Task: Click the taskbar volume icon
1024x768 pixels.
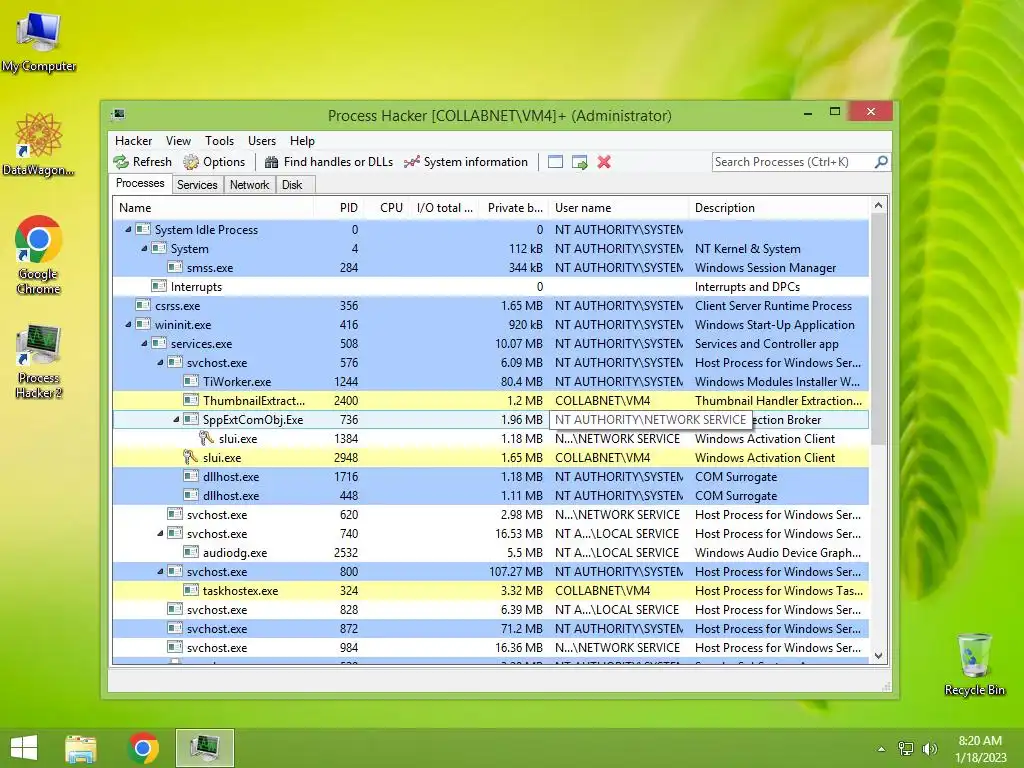Action: pyautogui.click(x=929, y=749)
